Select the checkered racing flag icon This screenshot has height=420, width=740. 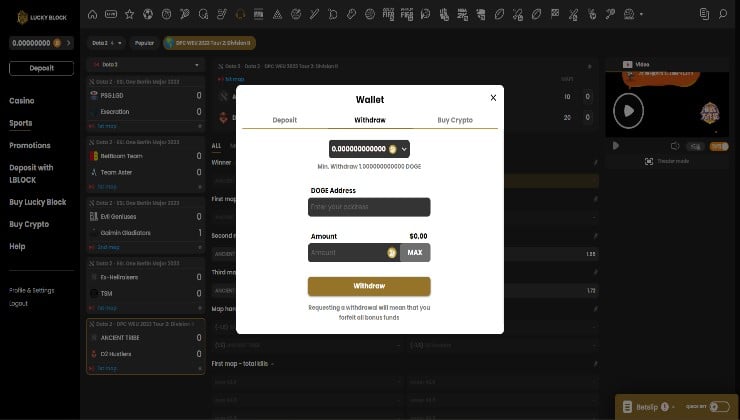pos(555,15)
